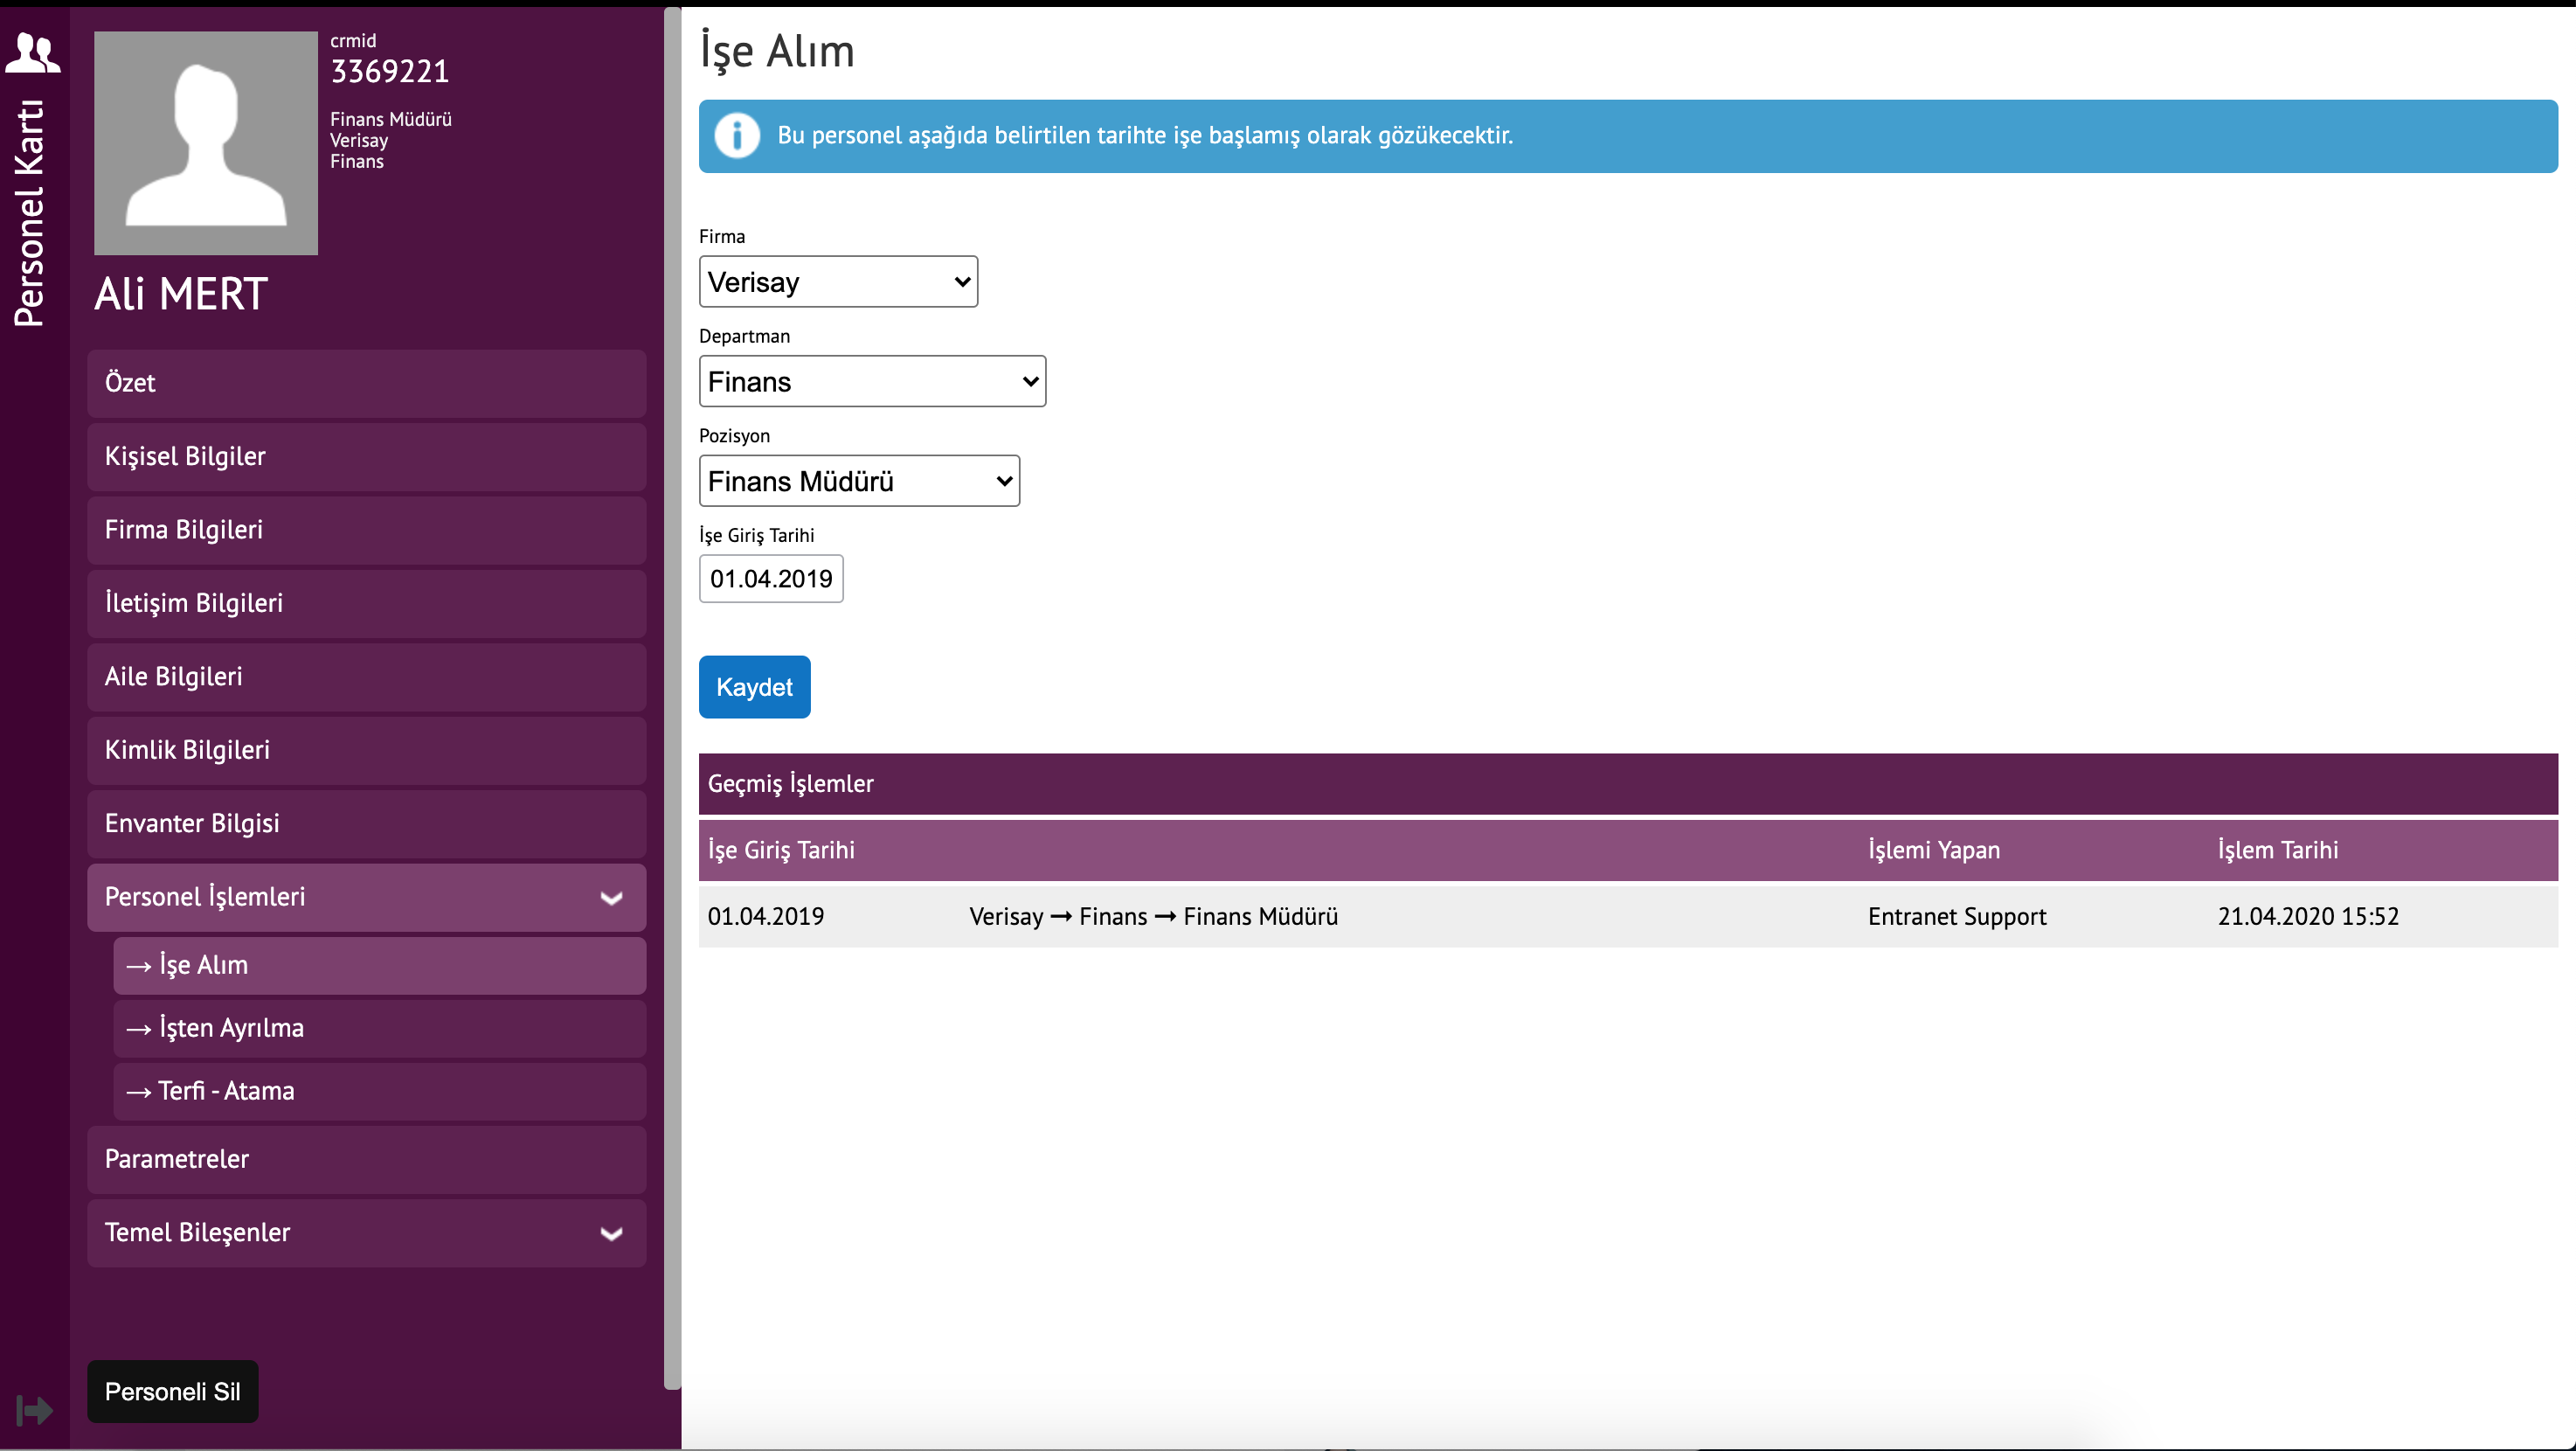Click the crmid number 3369221
Screen dimensions: 2576x1451
coord(390,72)
